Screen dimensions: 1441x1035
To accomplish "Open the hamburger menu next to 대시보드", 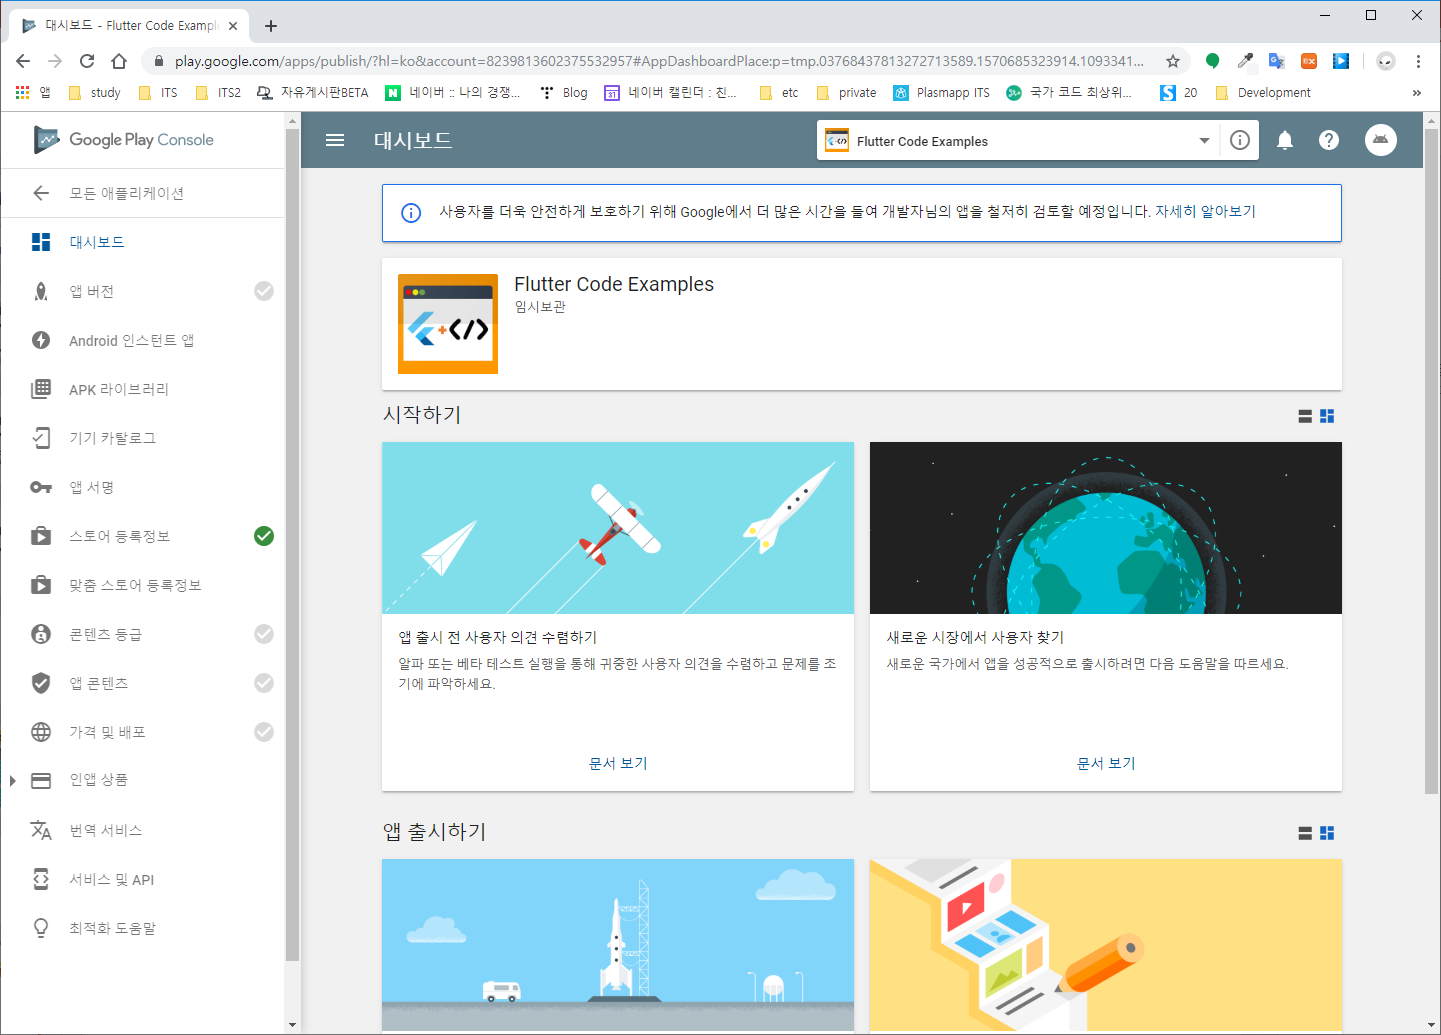I will point(335,140).
